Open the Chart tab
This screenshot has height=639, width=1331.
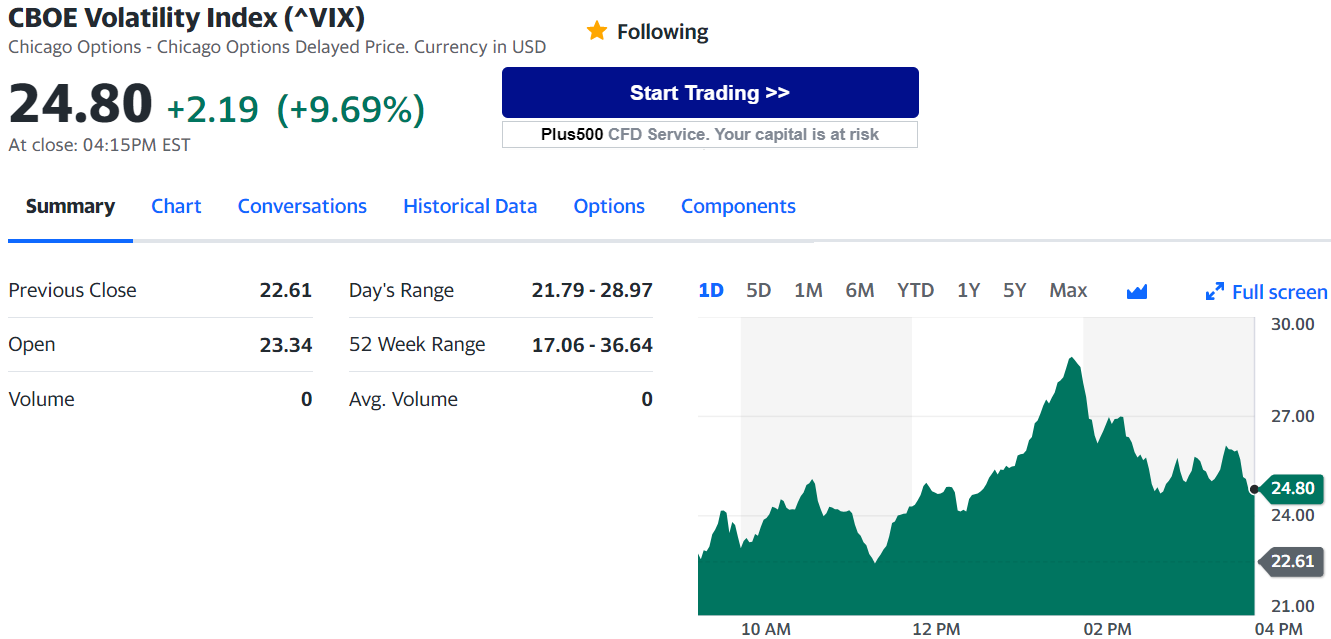click(x=176, y=206)
